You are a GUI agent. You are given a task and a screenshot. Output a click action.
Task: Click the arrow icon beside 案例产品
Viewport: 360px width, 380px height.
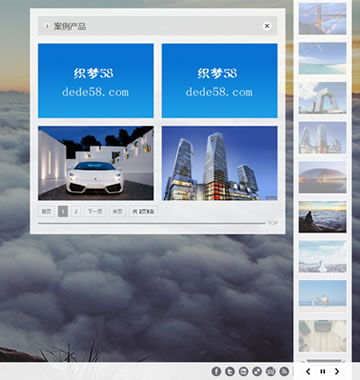[x=47, y=26]
